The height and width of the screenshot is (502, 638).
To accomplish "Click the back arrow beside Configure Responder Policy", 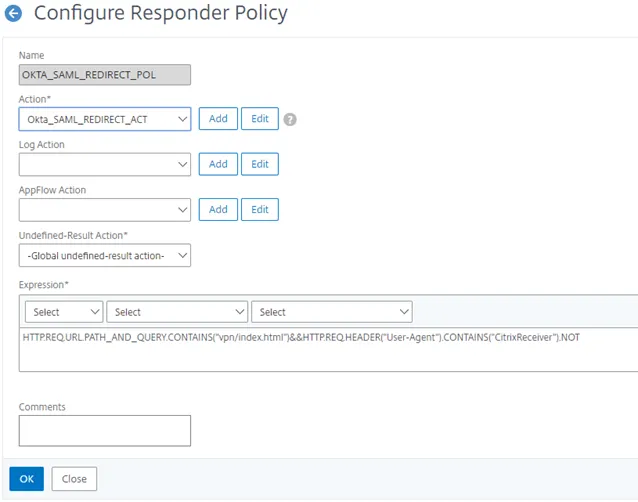I will [x=14, y=14].
